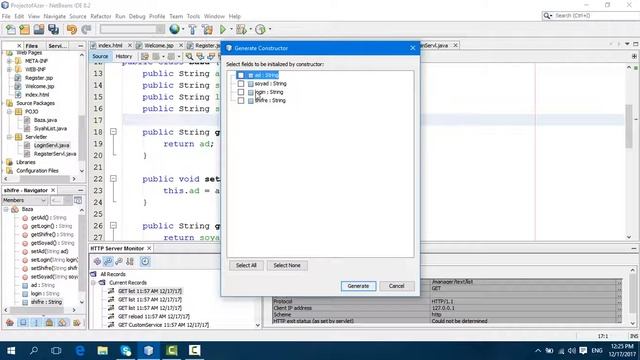
Task: Click the New File toolbar icon
Action: point(11,29)
